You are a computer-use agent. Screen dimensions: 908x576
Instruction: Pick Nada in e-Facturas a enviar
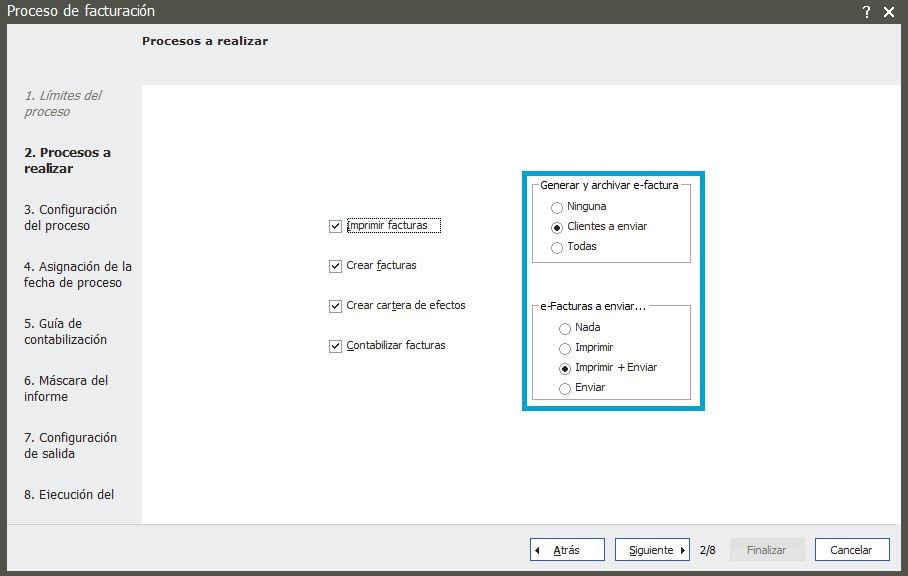pyautogui.click(x=565, y=328)
